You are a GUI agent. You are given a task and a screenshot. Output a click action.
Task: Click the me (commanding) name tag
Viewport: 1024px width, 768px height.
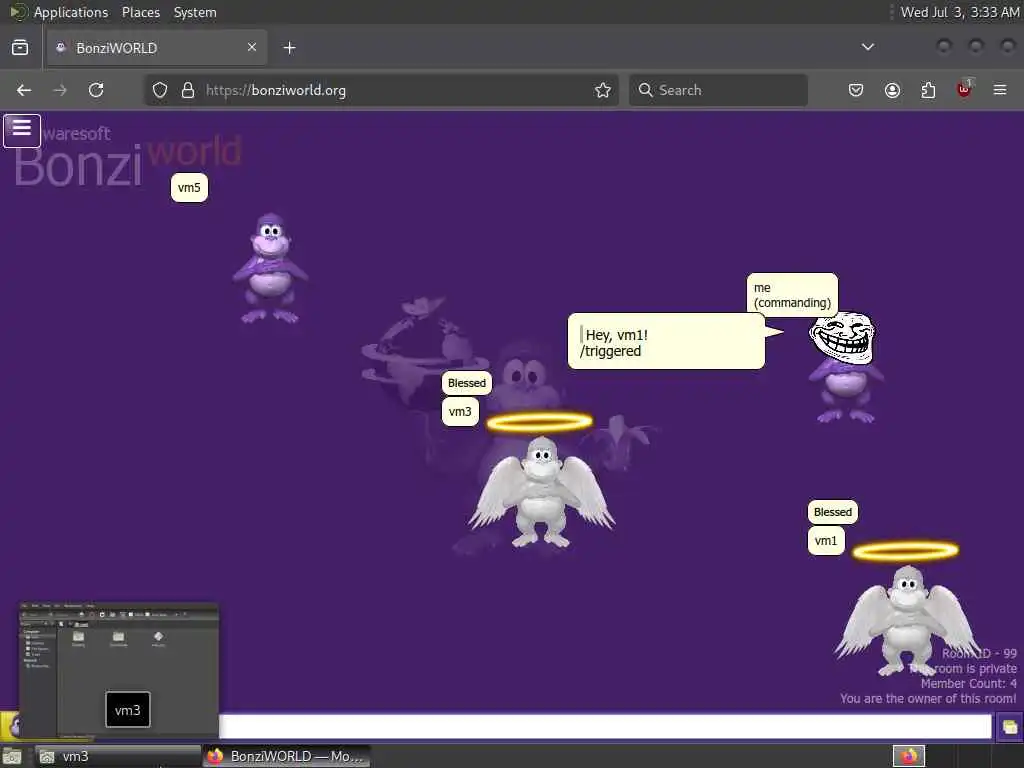792,295
